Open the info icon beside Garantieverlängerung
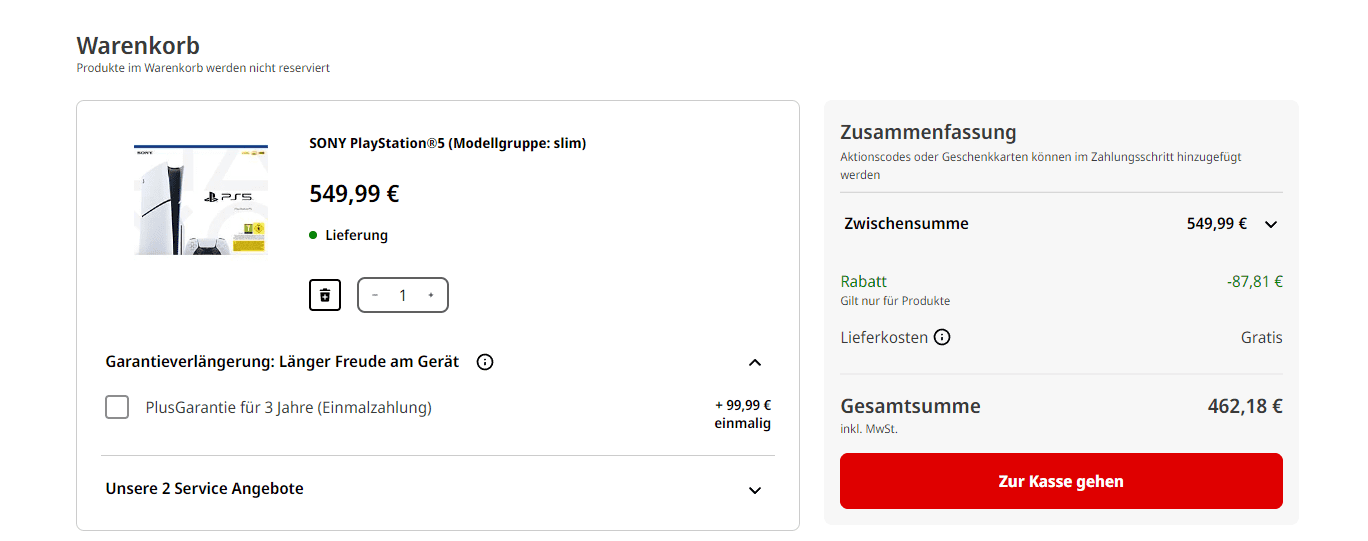This screenshot has width=1368, height=541. (x=485, y=362)
